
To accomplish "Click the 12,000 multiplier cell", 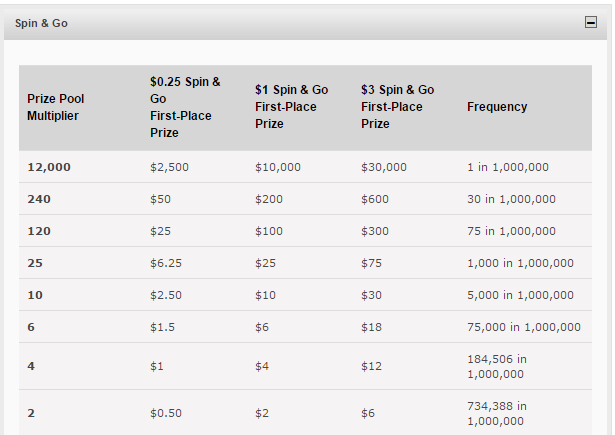I will (x=49, y=167).
